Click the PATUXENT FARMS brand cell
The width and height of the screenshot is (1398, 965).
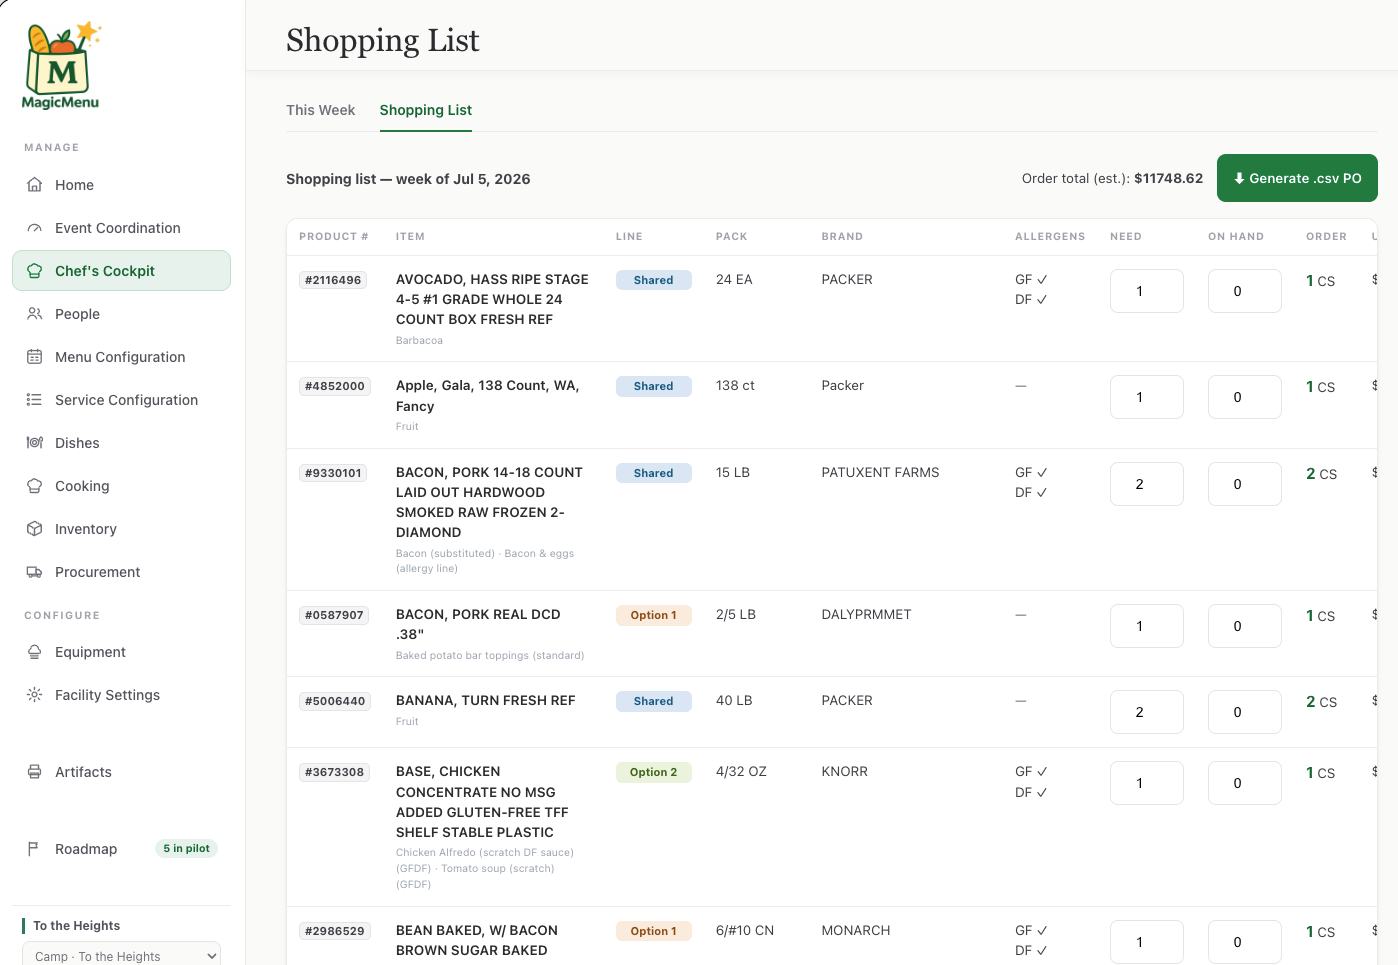click(x=880, y=472)
